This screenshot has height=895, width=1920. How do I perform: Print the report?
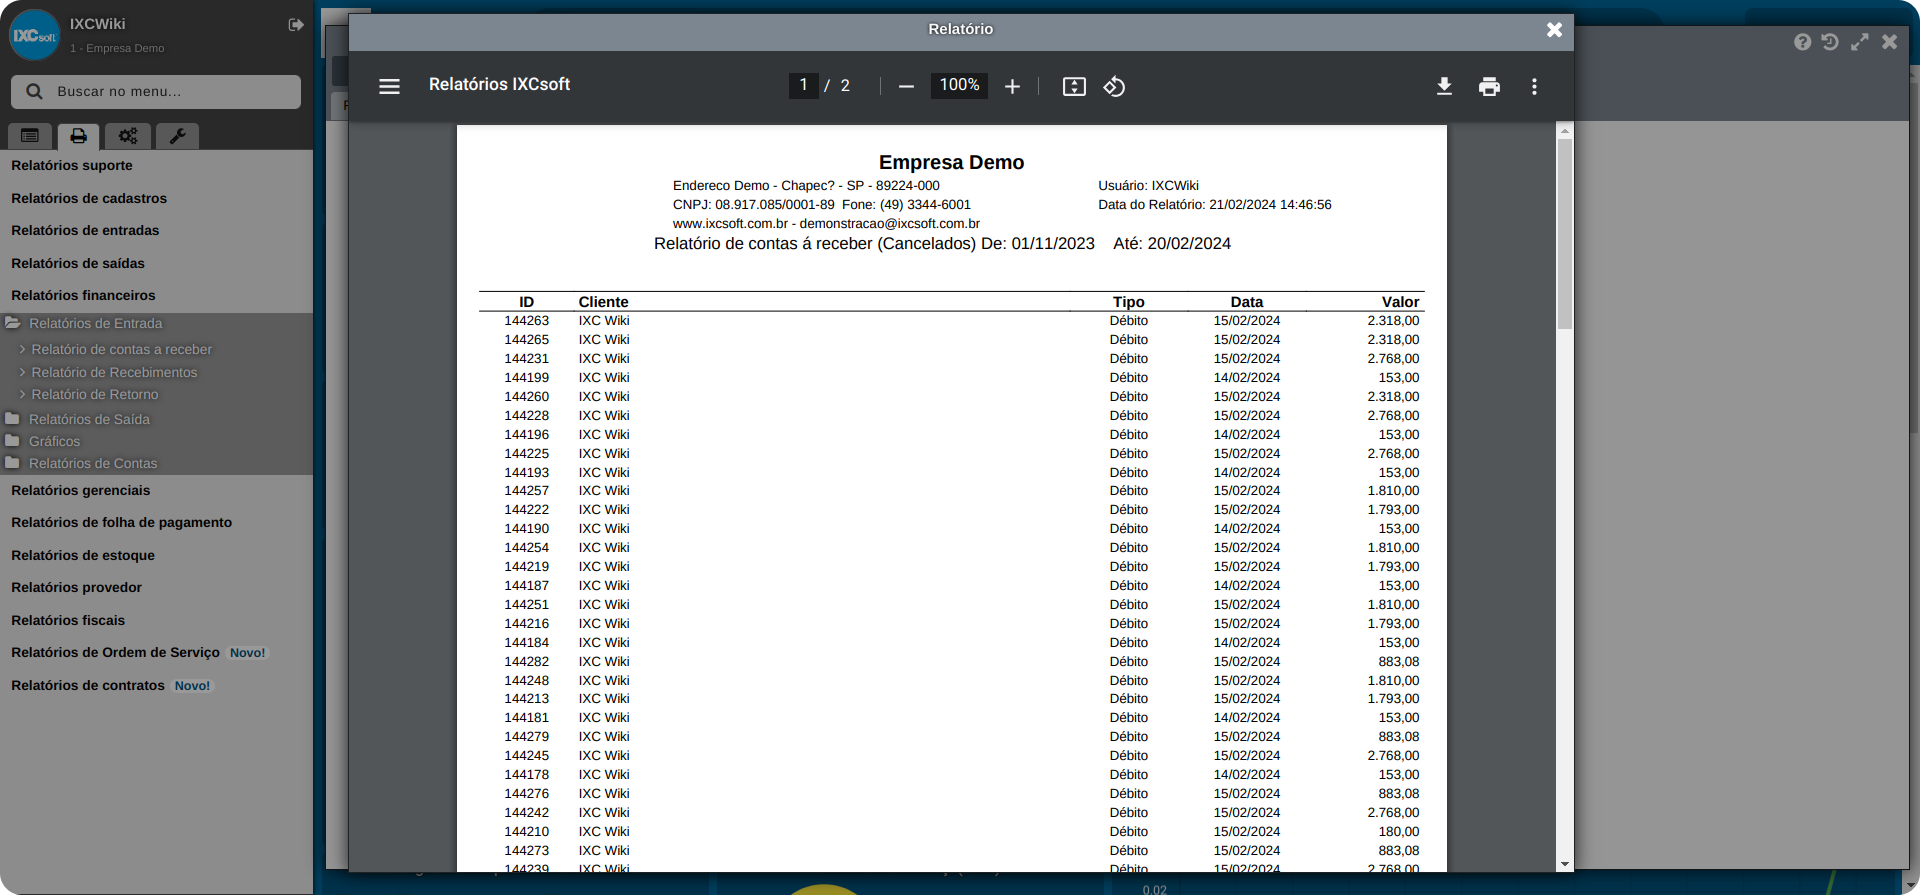pos(1489,87)
